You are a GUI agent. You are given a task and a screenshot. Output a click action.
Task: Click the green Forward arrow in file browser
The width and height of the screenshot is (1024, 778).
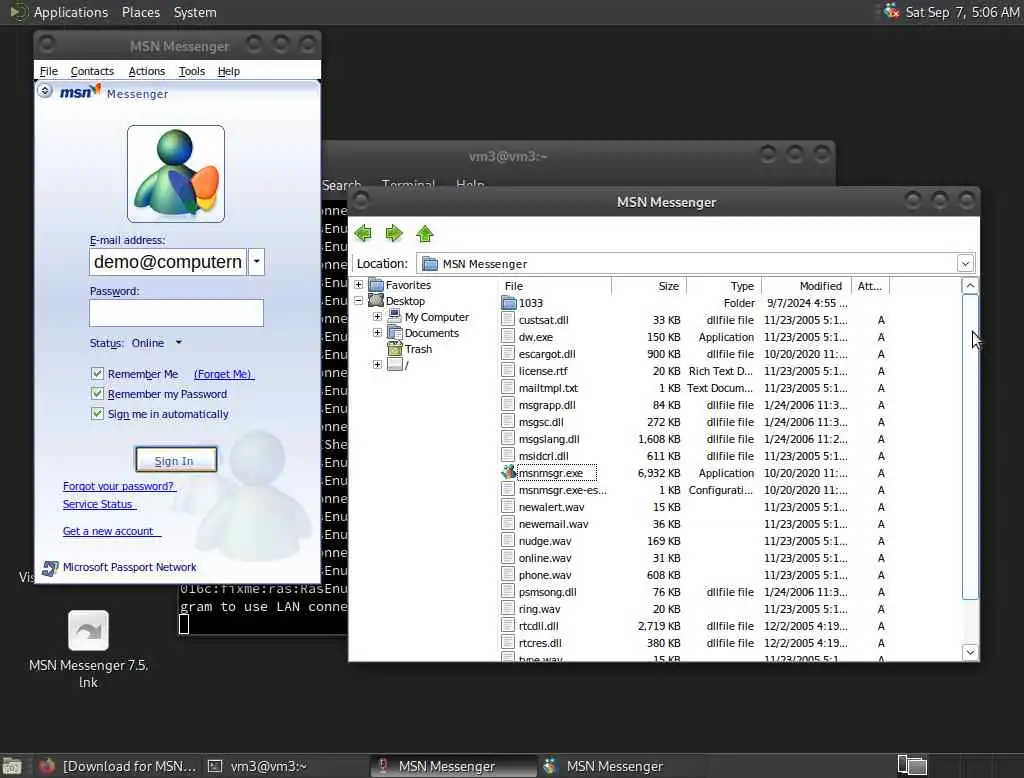click(394, 233)
